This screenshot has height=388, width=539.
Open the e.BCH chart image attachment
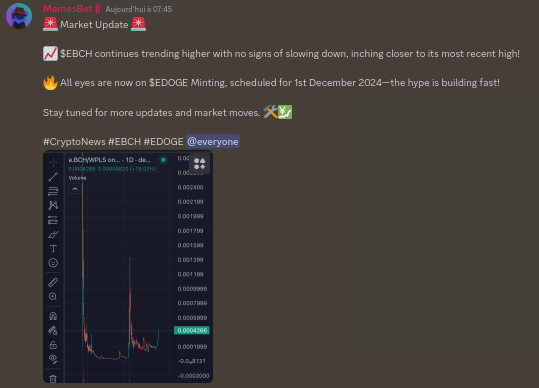click(x=128, y=267)
